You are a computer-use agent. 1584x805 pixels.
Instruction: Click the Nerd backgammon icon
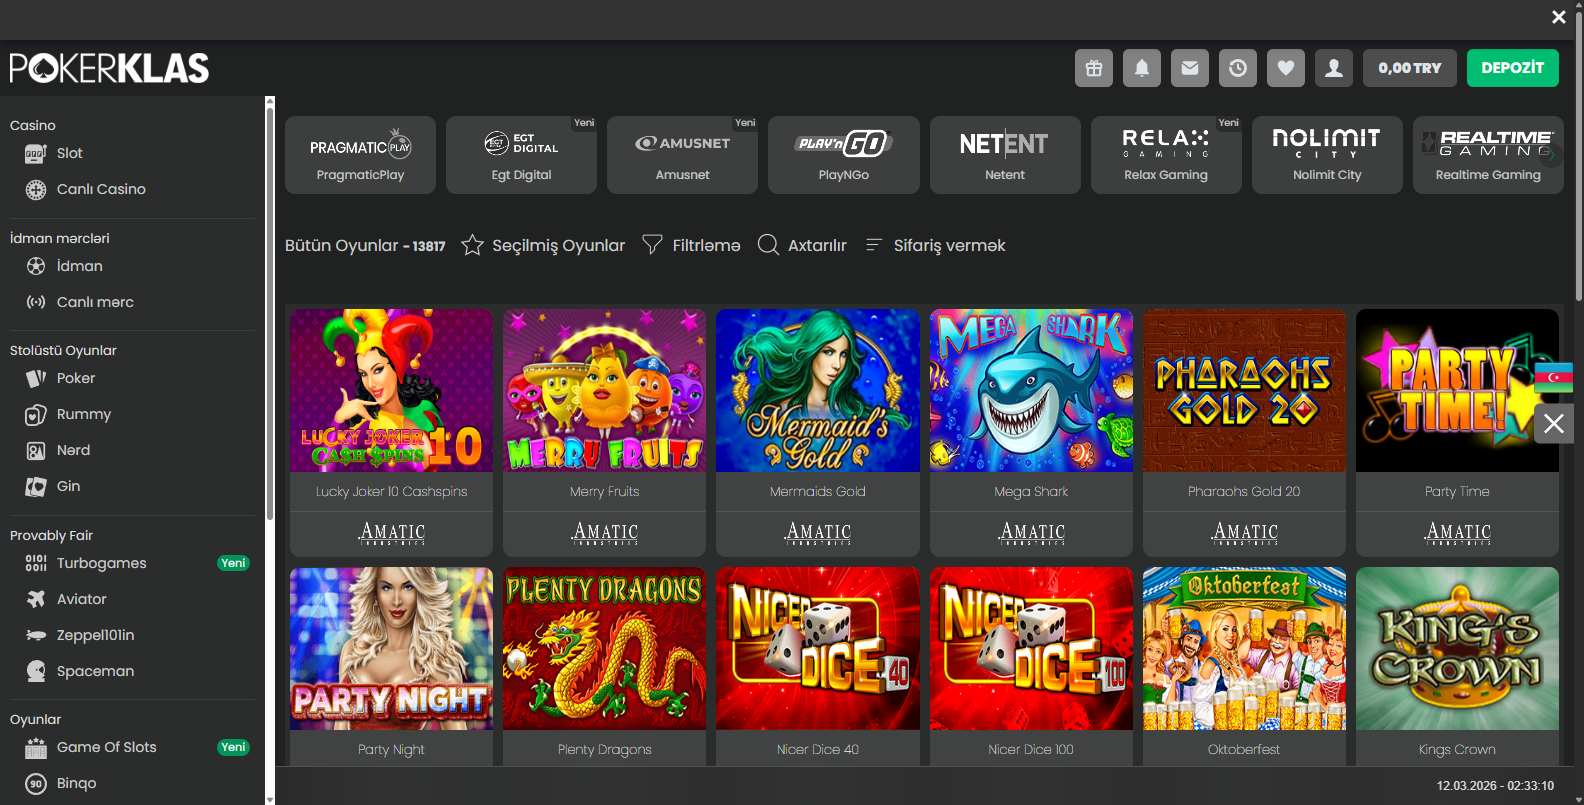(x=36, y=451)
